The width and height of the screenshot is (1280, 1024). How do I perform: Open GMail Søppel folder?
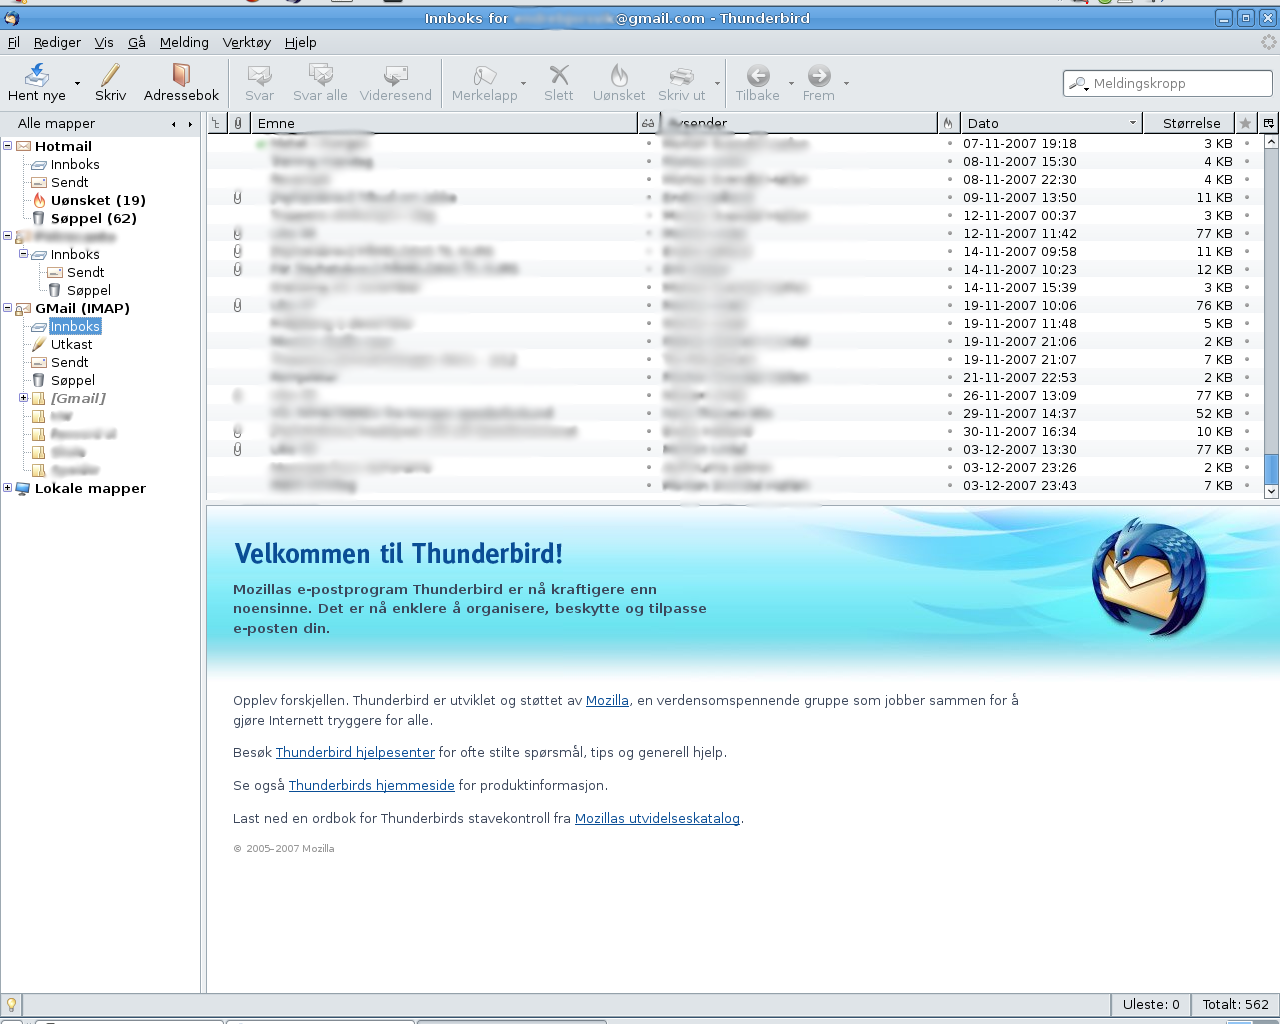(73, 380)
